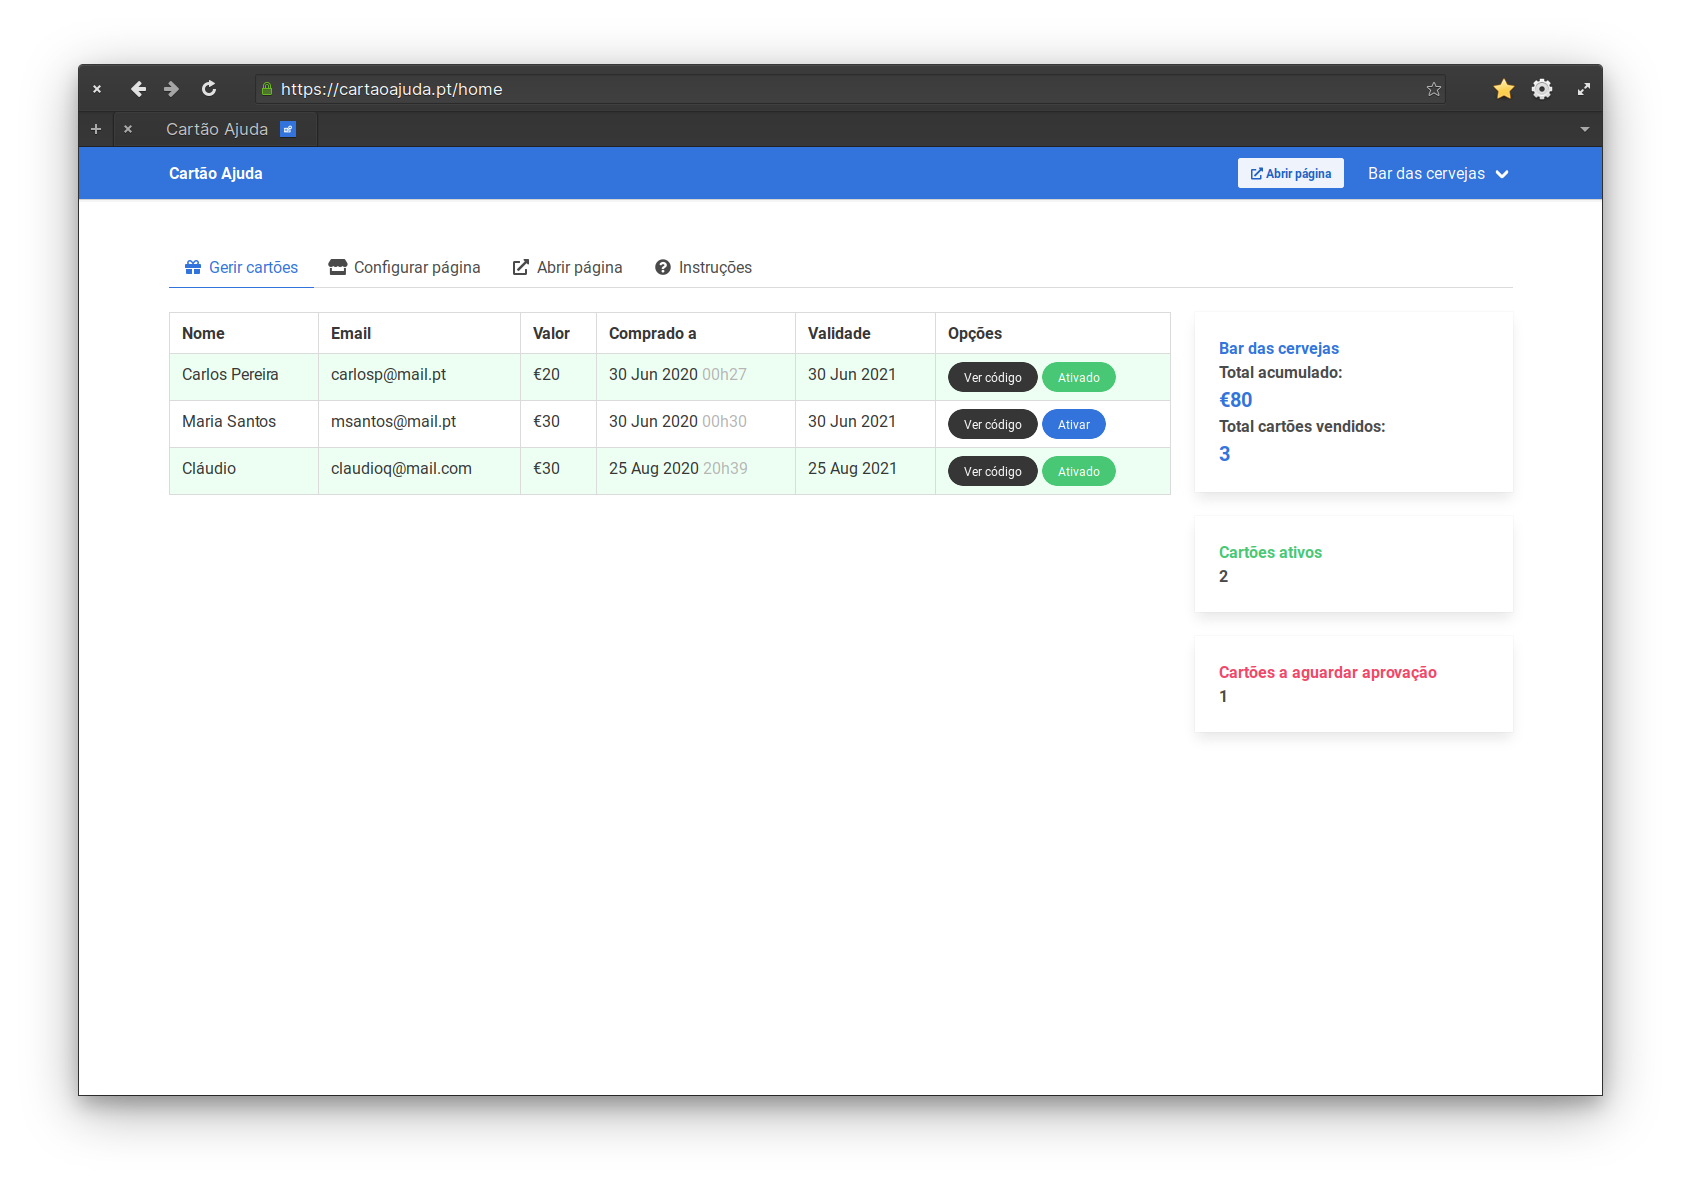This screenshot has width=1681, height=1188.
Task: View code for Cláudio card
Action: [993, 471]
